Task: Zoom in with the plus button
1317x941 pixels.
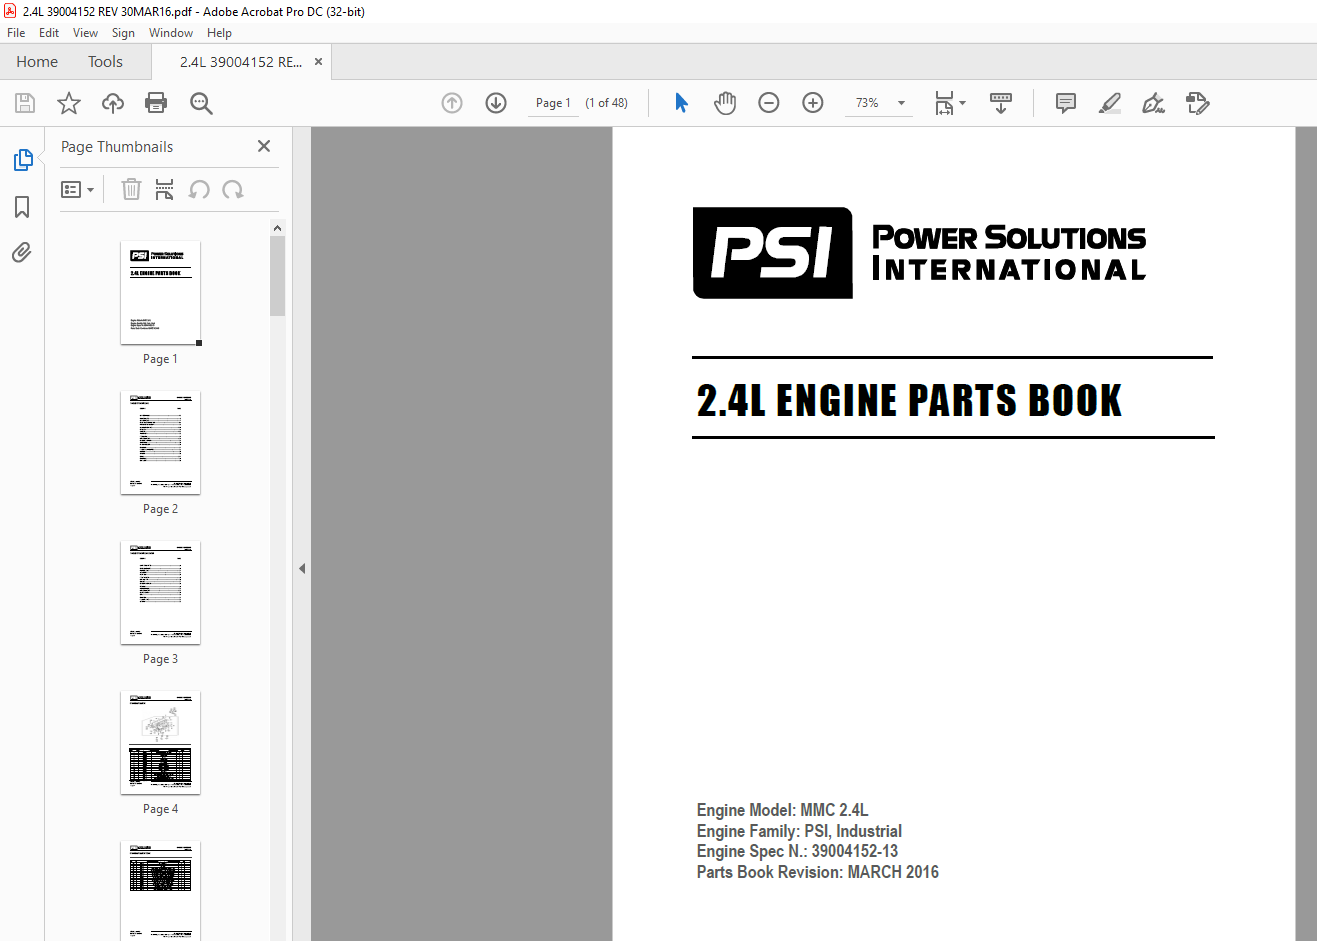Action: pos(813,103)
